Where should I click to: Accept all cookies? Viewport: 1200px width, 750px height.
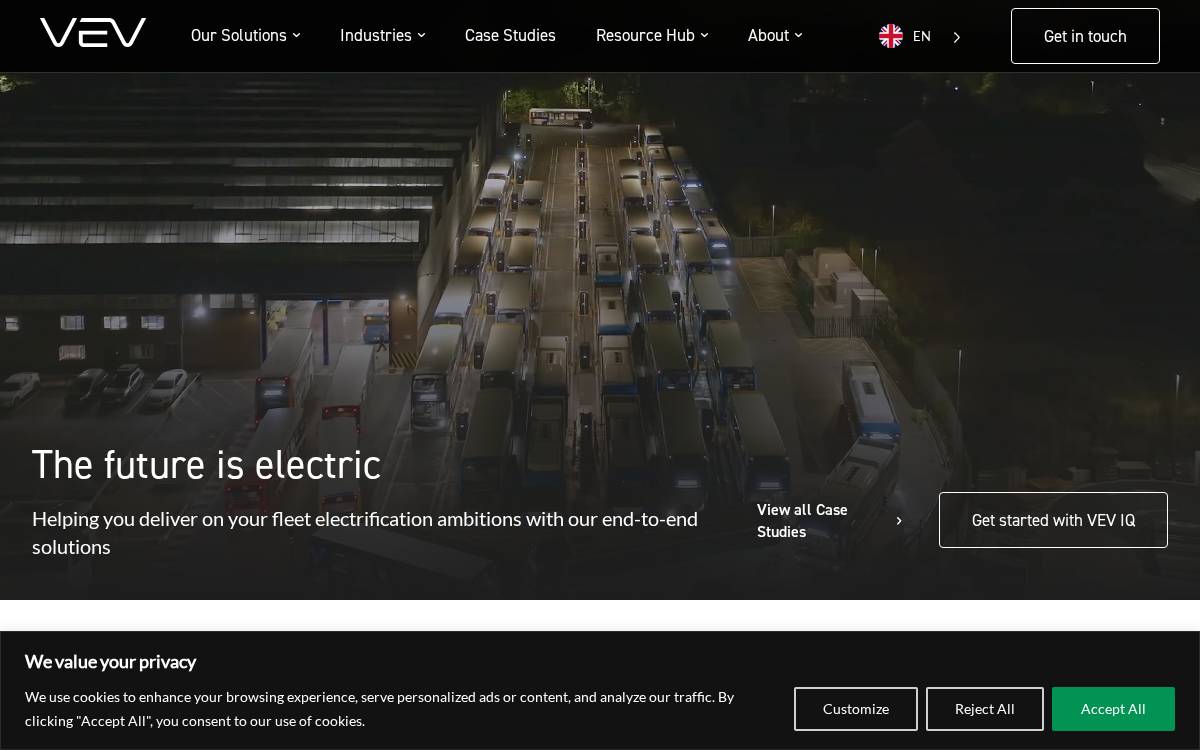coord(1113,709)
